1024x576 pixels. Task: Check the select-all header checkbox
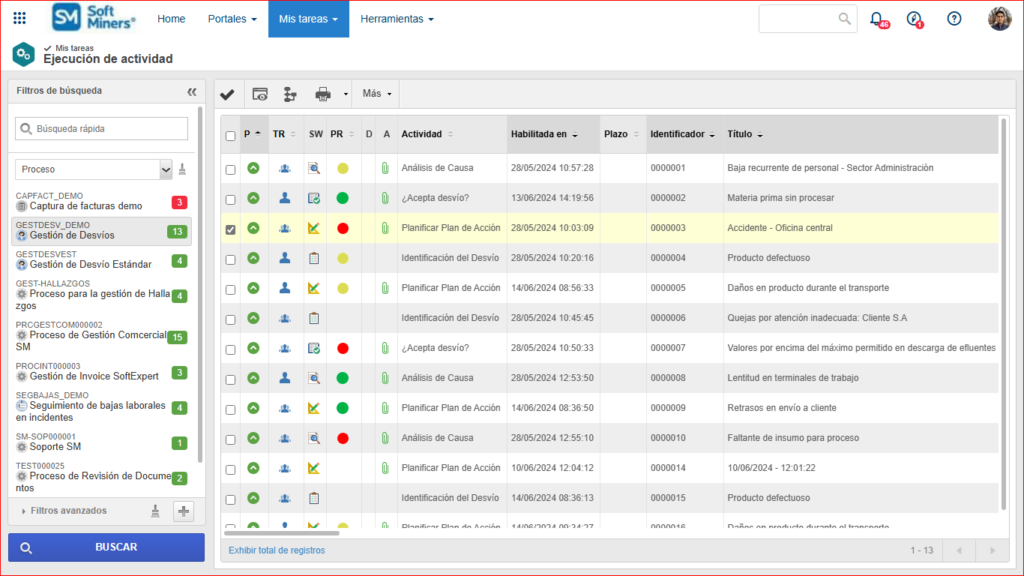tap(231, 135)
